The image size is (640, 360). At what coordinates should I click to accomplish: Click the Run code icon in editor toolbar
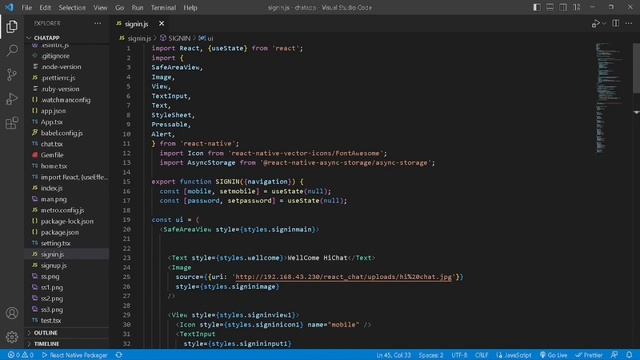tap(596, 24)
